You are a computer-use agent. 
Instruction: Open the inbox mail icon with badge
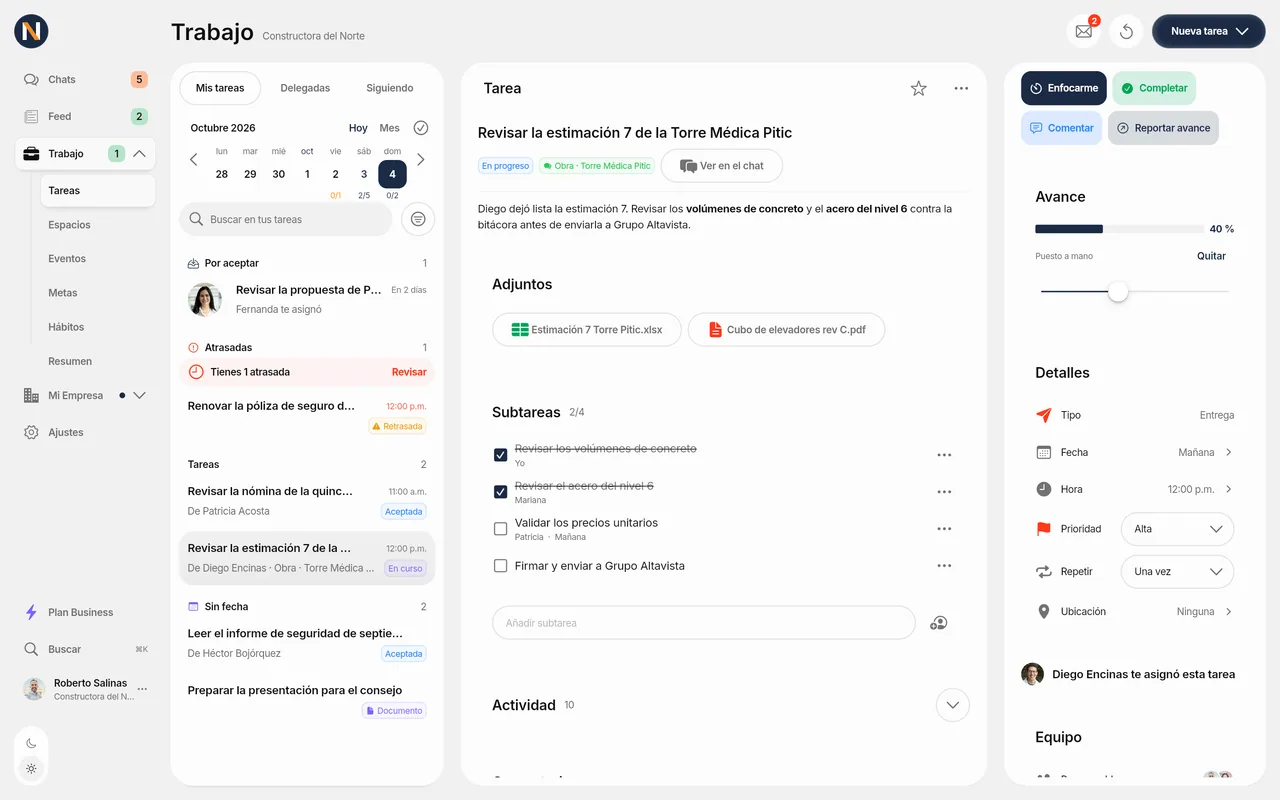1084,31
